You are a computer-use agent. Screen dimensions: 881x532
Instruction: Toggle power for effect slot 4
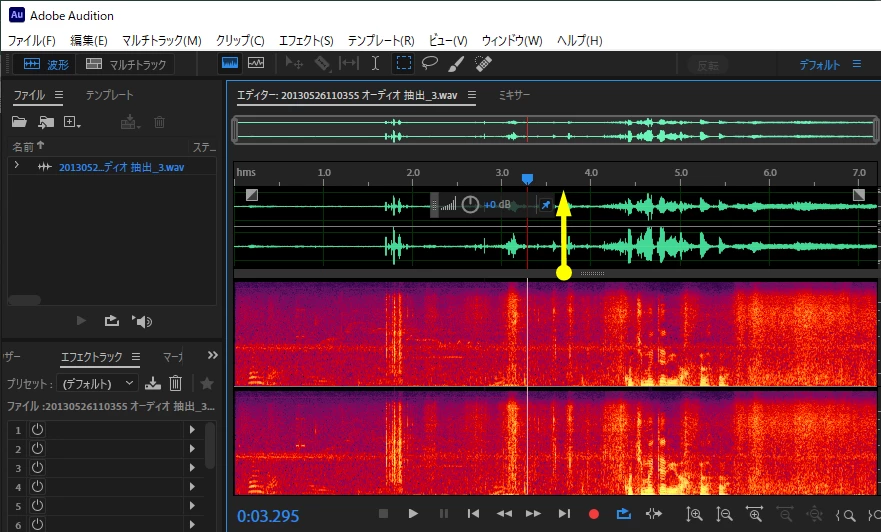click(38, 487)
